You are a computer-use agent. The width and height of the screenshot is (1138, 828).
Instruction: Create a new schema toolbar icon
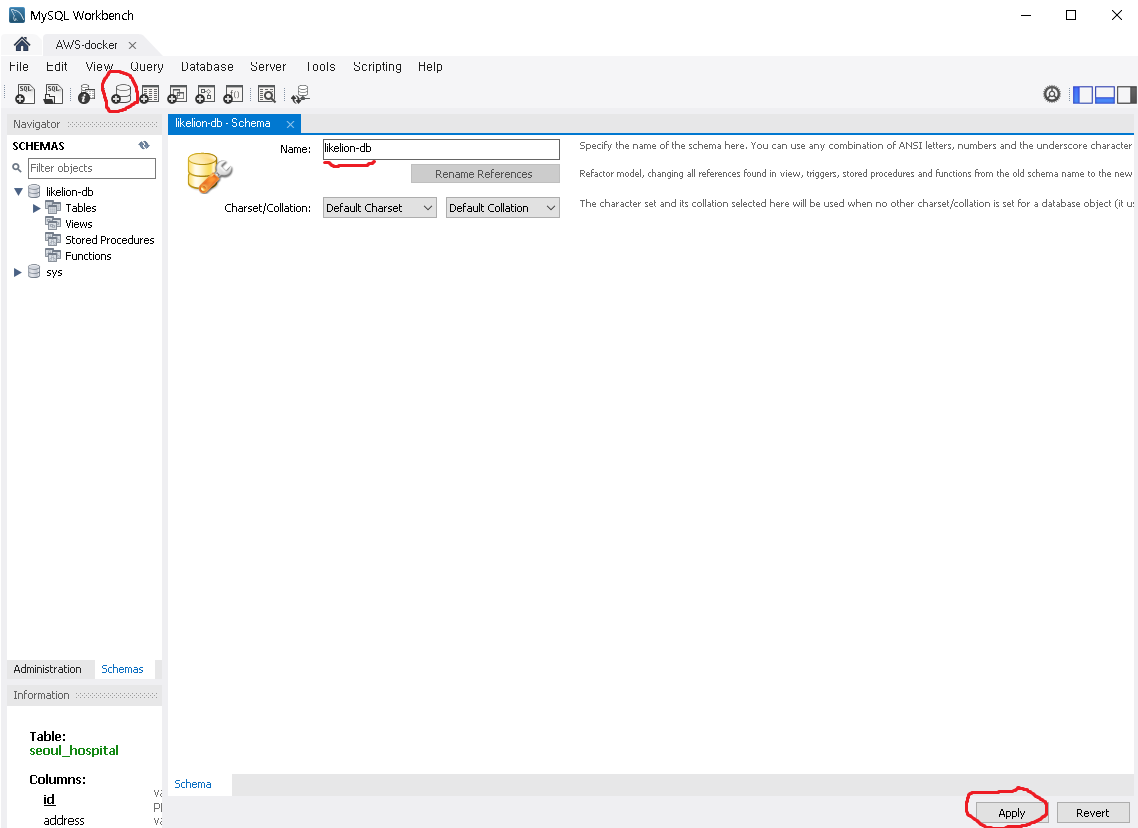pyautogui.click(x=120, y=94)
